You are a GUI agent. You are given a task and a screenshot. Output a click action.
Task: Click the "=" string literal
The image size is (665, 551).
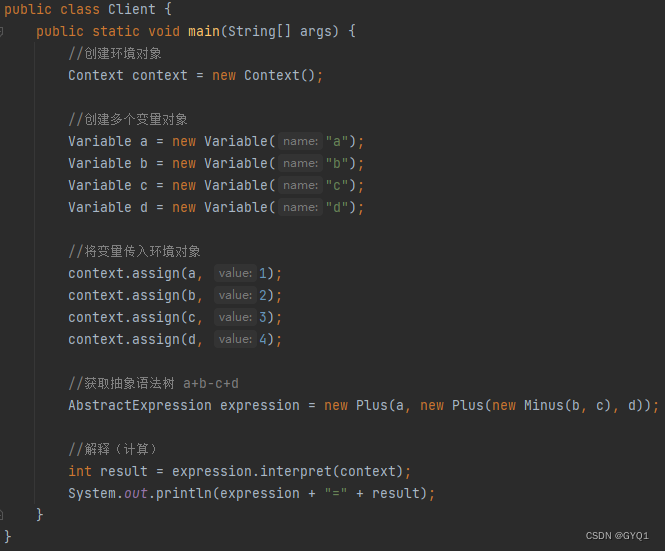(x=336, y=493)
